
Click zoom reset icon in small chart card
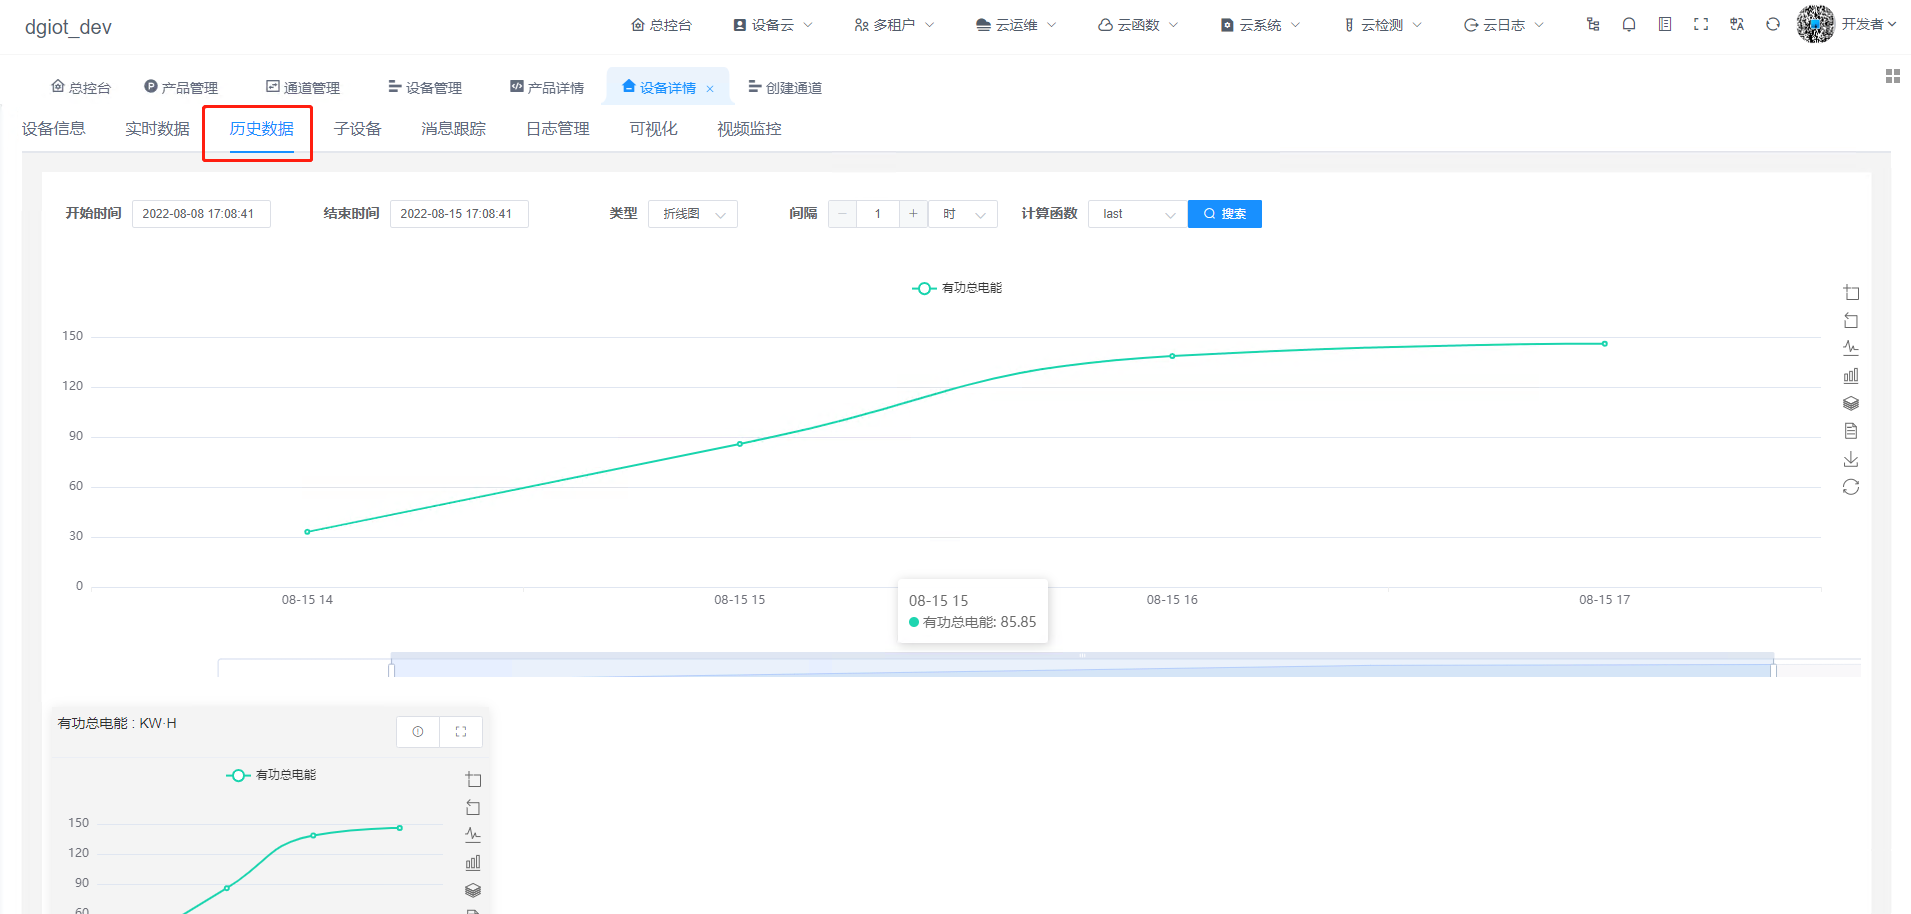(473, 807)
